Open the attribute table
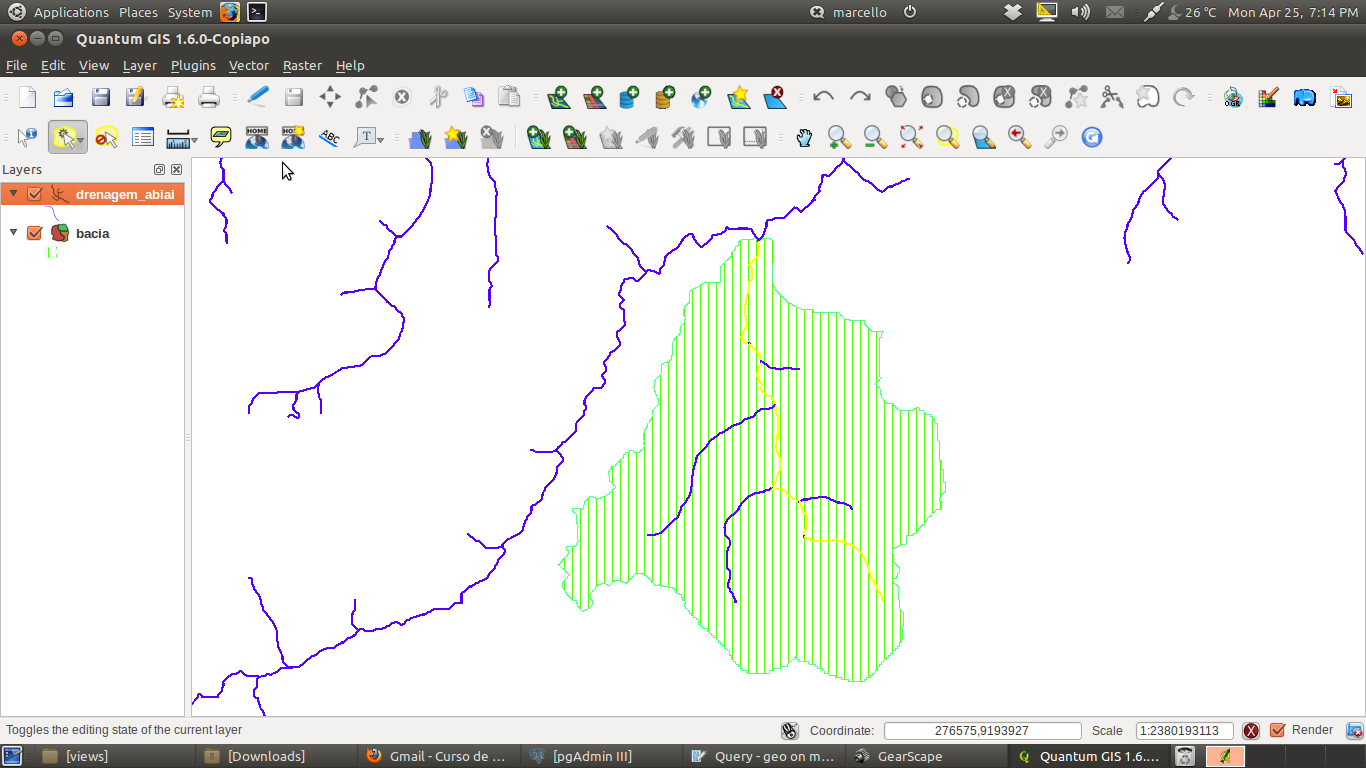 (143, 137)
